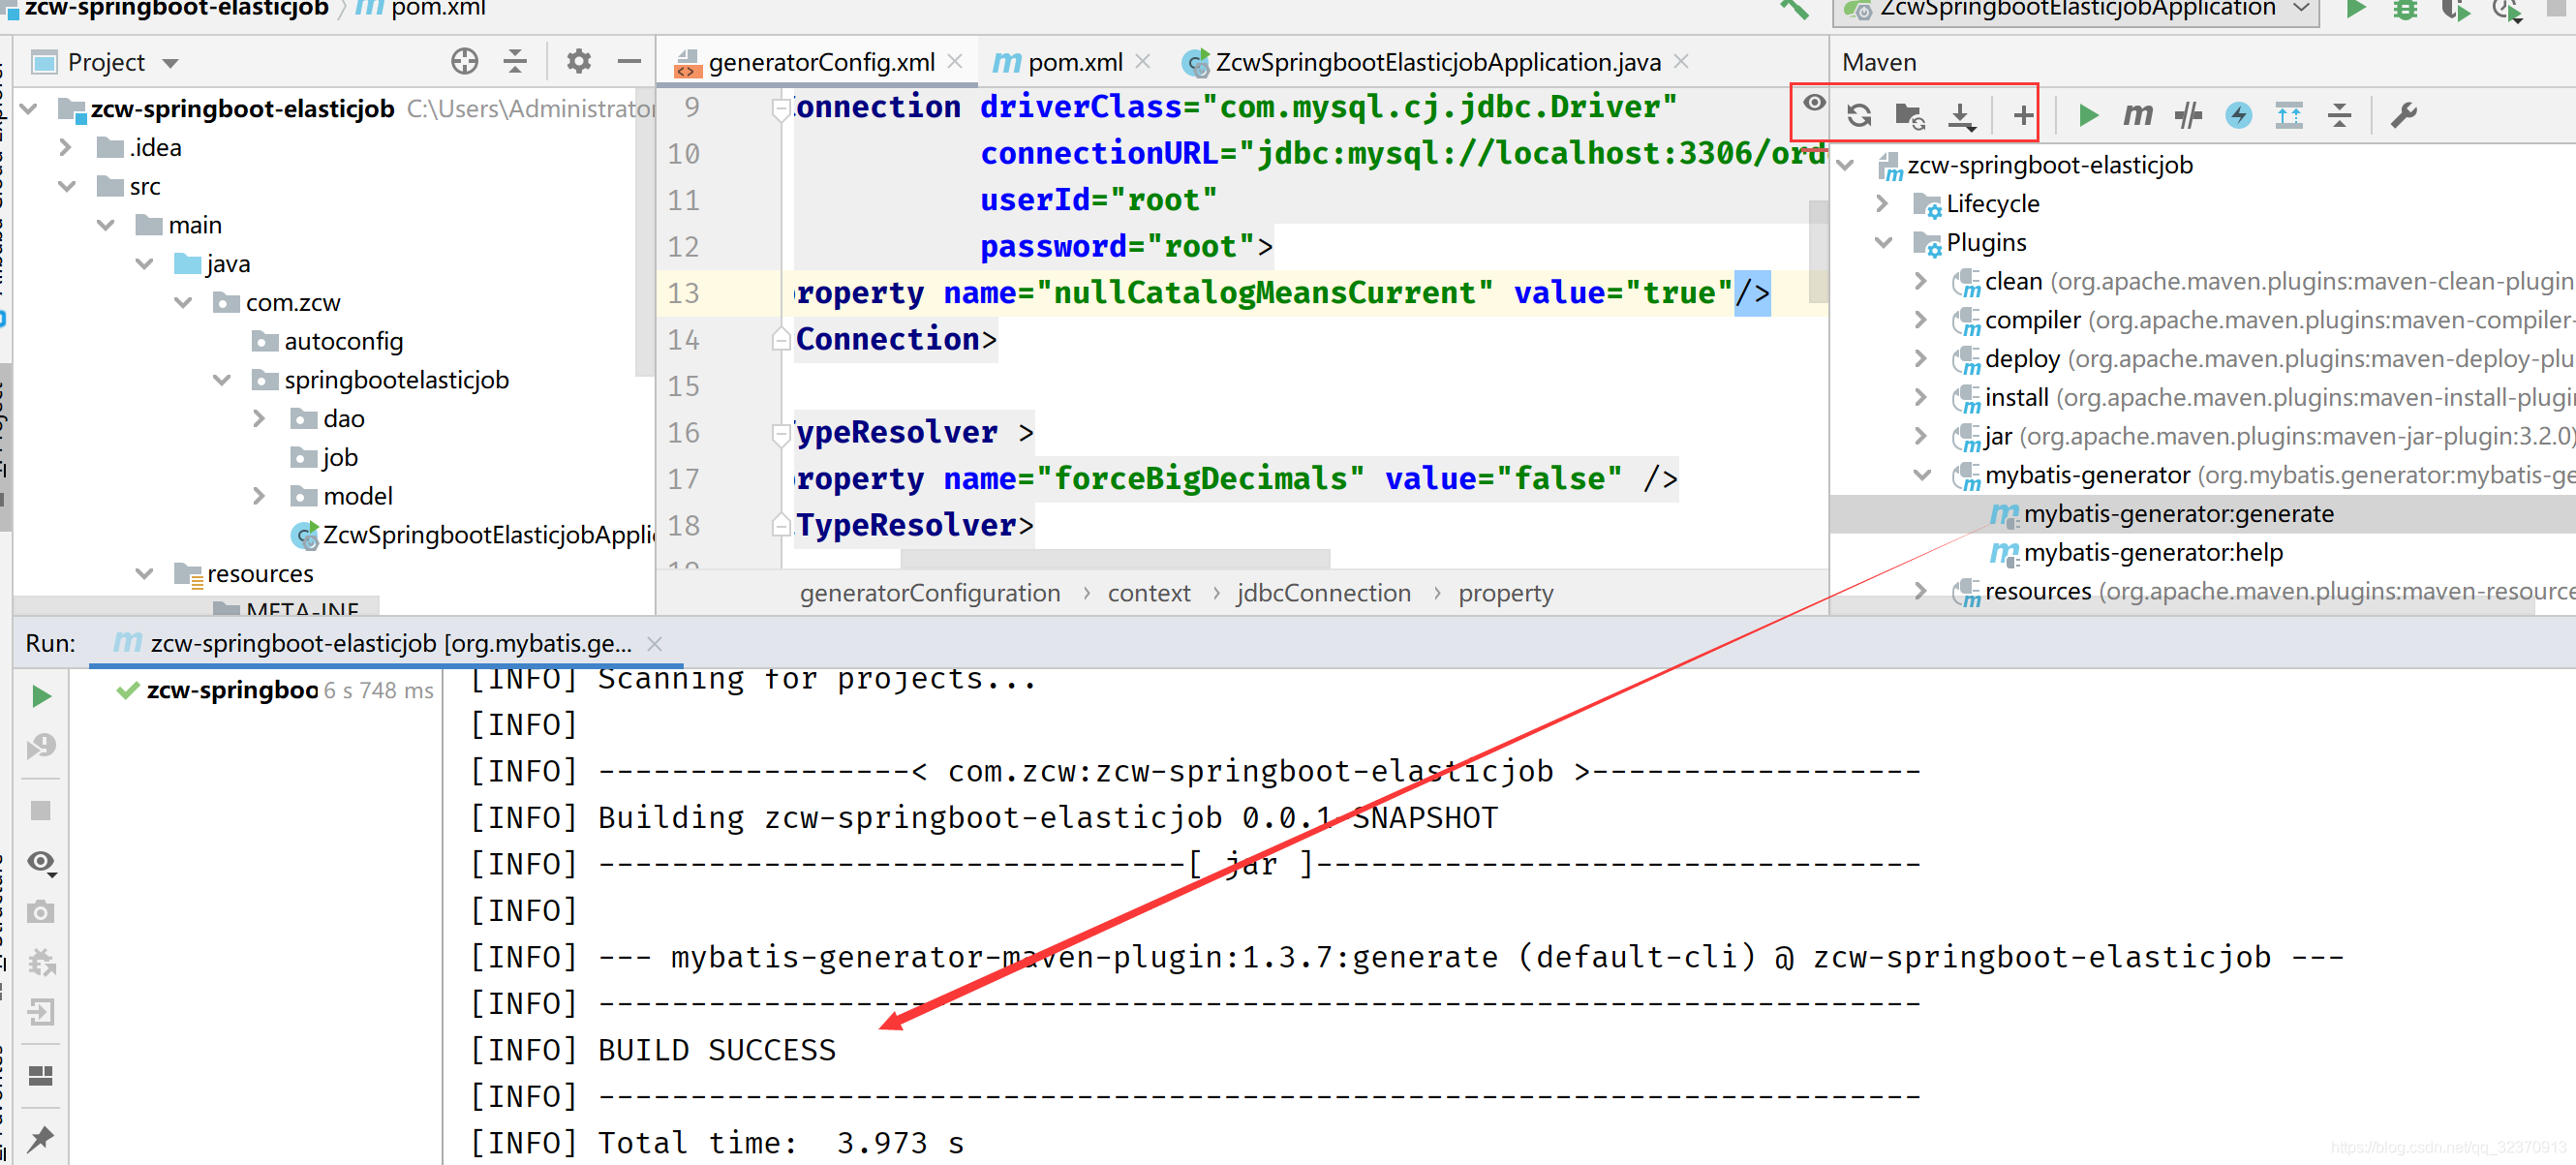The width and height of the screenshot is (2576, 1165).
Task: Click the eye icon in Maven panel
Action: click(x=1814, y=102)
